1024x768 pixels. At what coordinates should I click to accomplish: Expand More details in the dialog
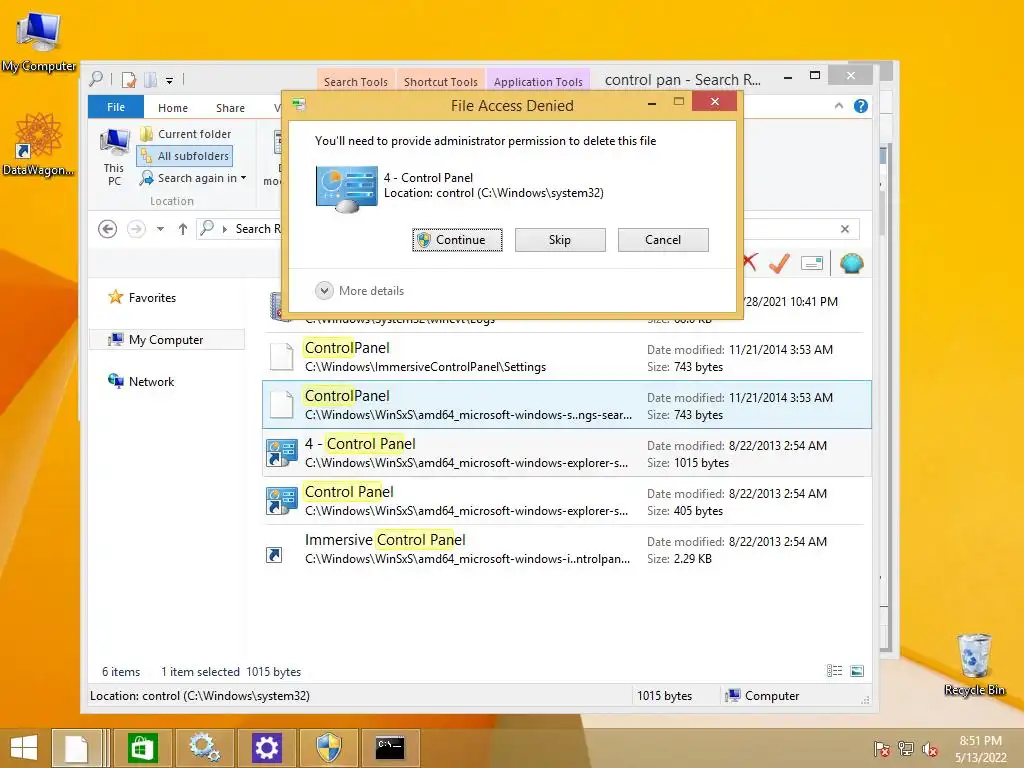[360, 291]
